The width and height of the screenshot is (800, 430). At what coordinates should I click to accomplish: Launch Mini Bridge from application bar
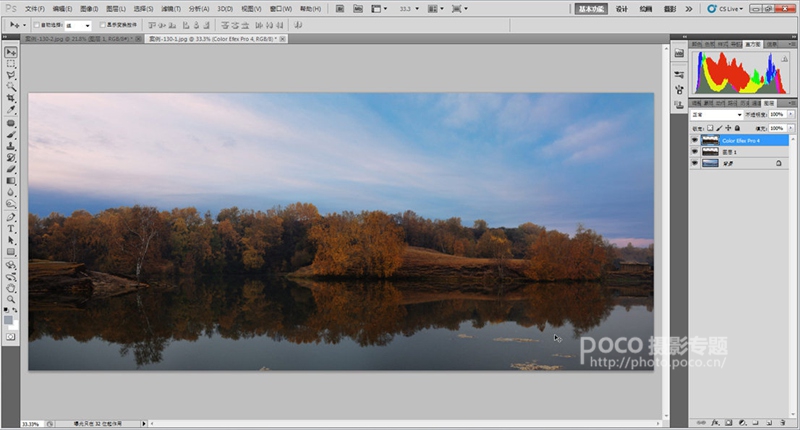[358, 9]
